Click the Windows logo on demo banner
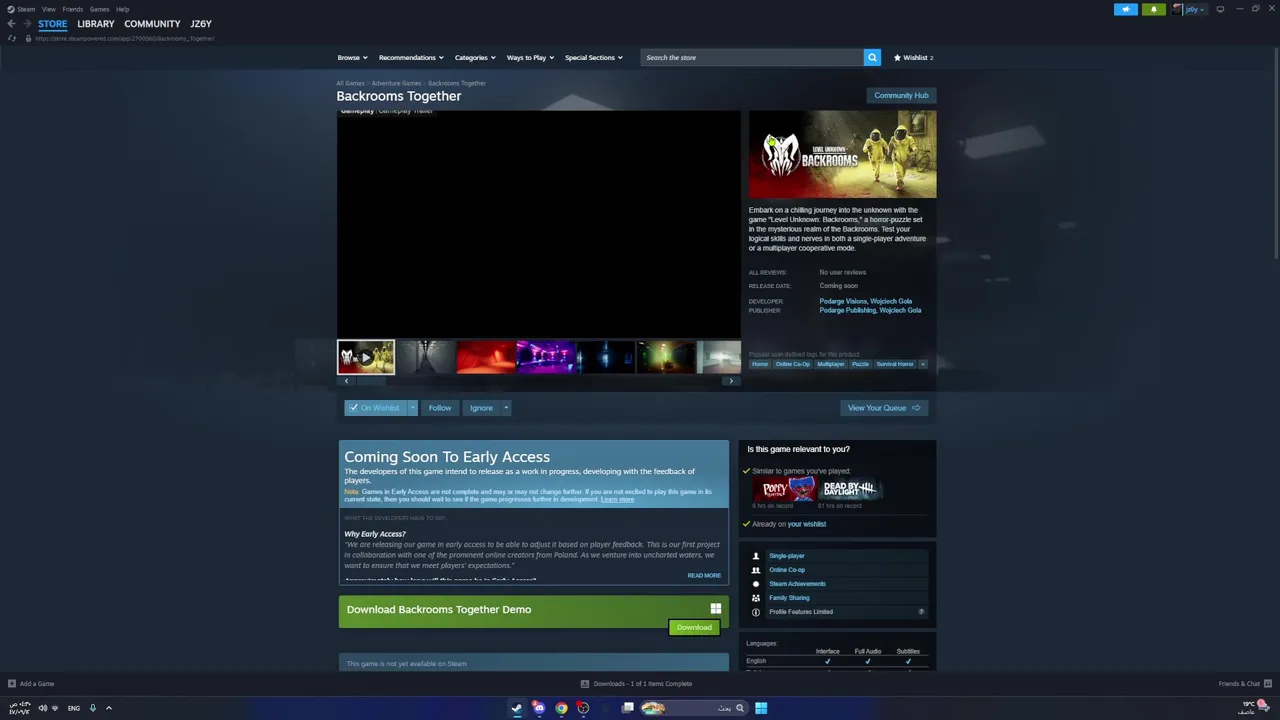1280x720 pixels. click(x=716, y=608)
